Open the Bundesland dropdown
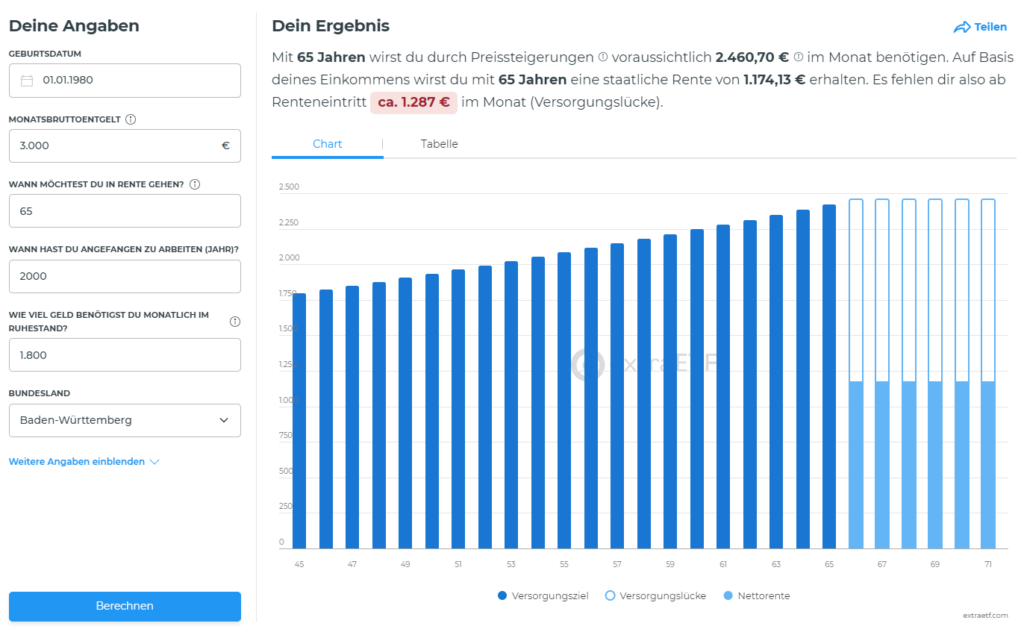1024x635 pixels. [x=124, y=420]
